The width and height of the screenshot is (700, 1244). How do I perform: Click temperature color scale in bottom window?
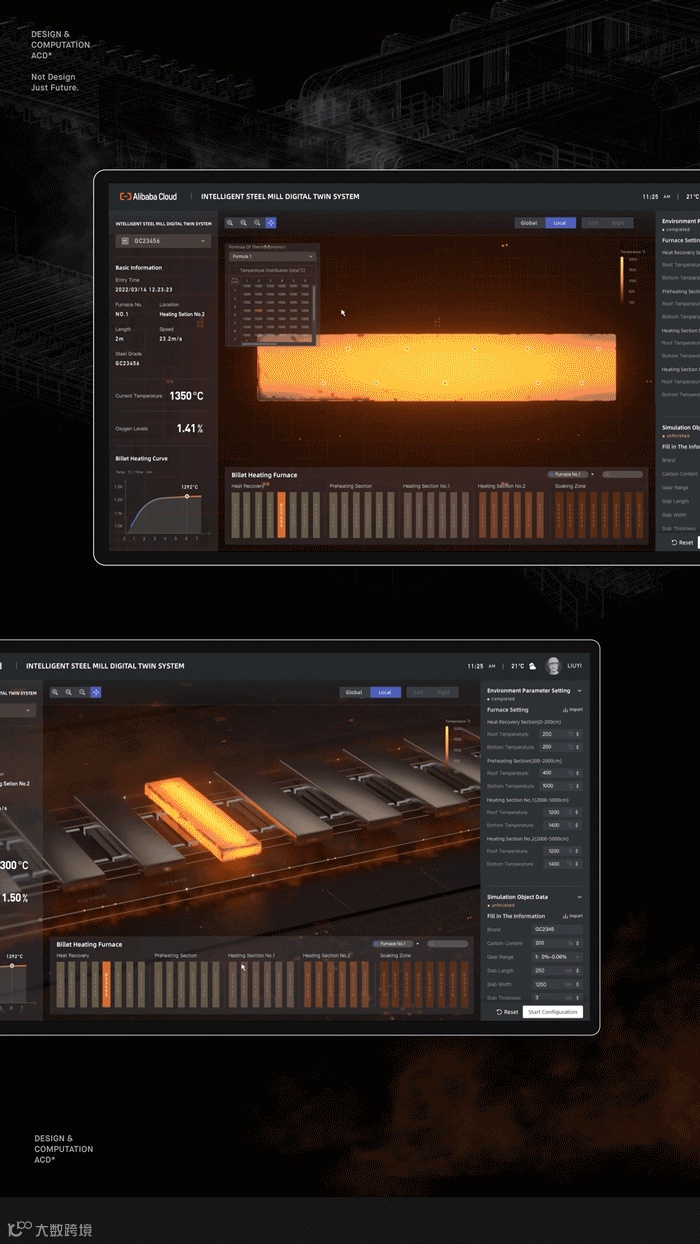pyautogui.click(x=446, y=750)
